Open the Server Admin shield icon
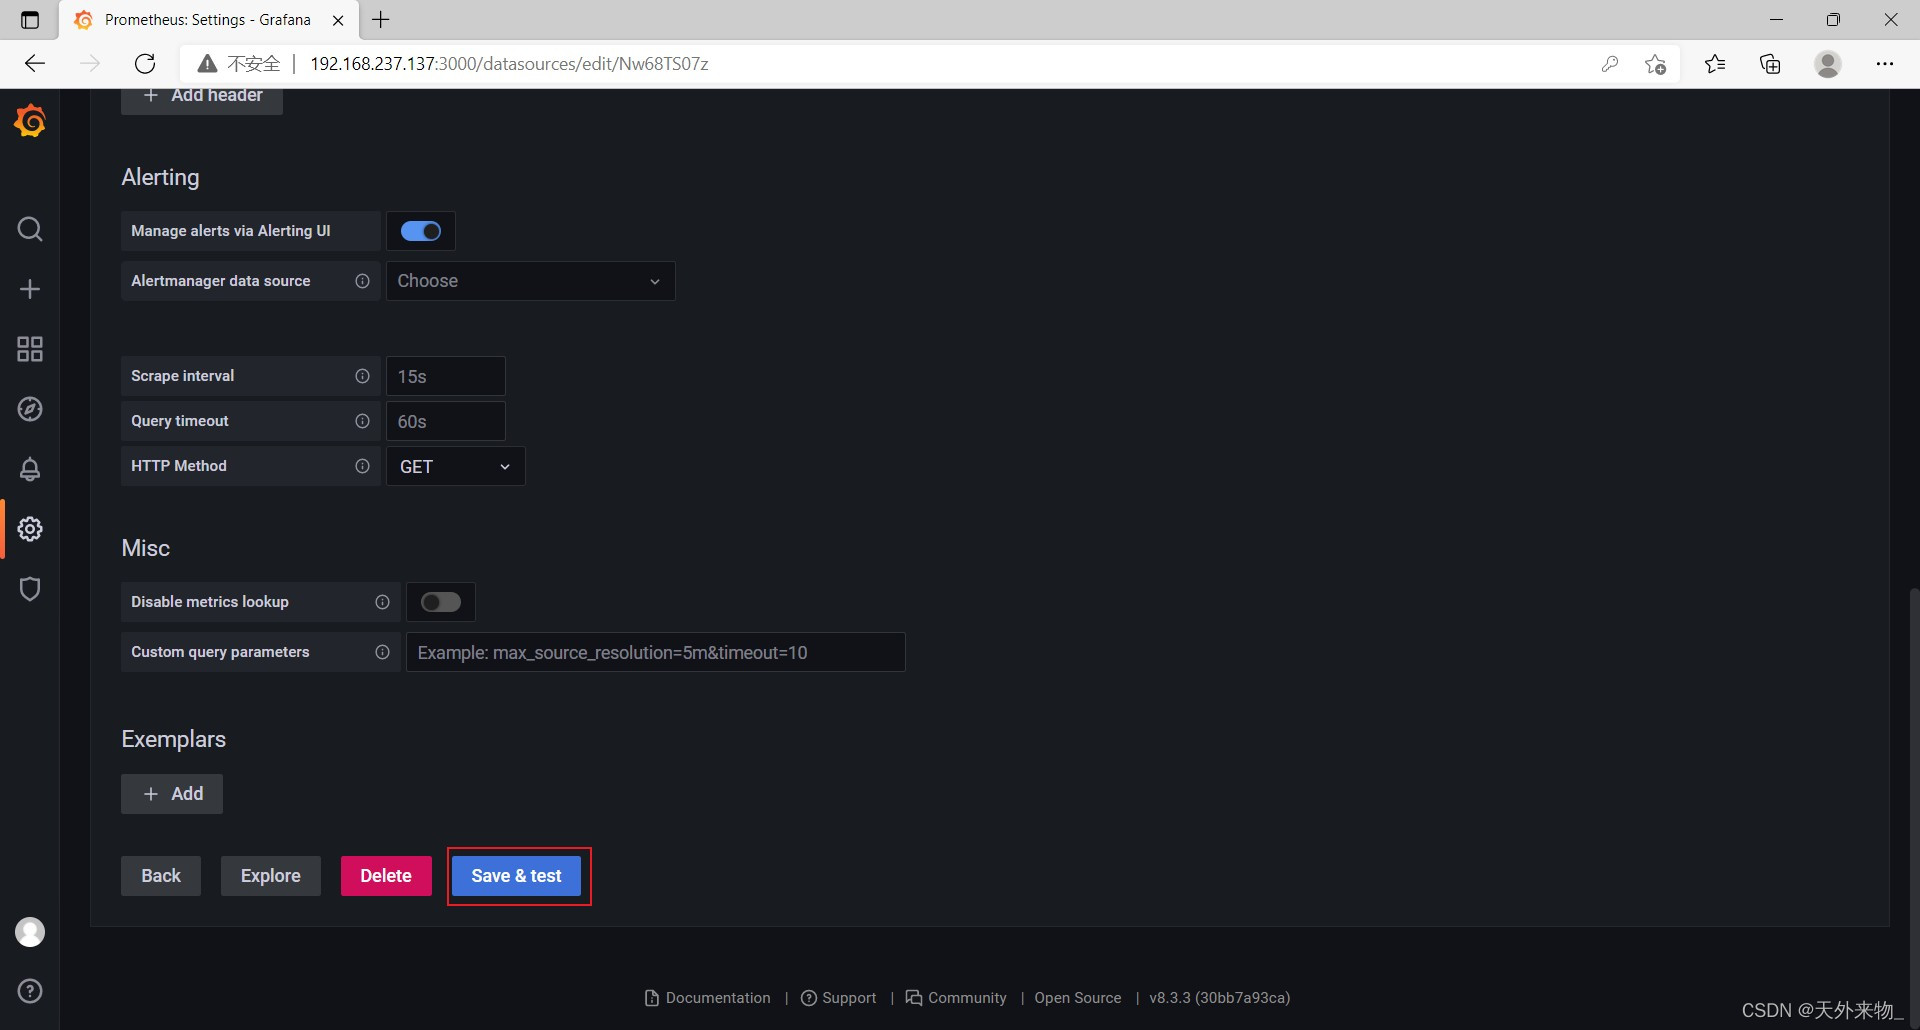 pyautogui.click(x=30, y=589)
